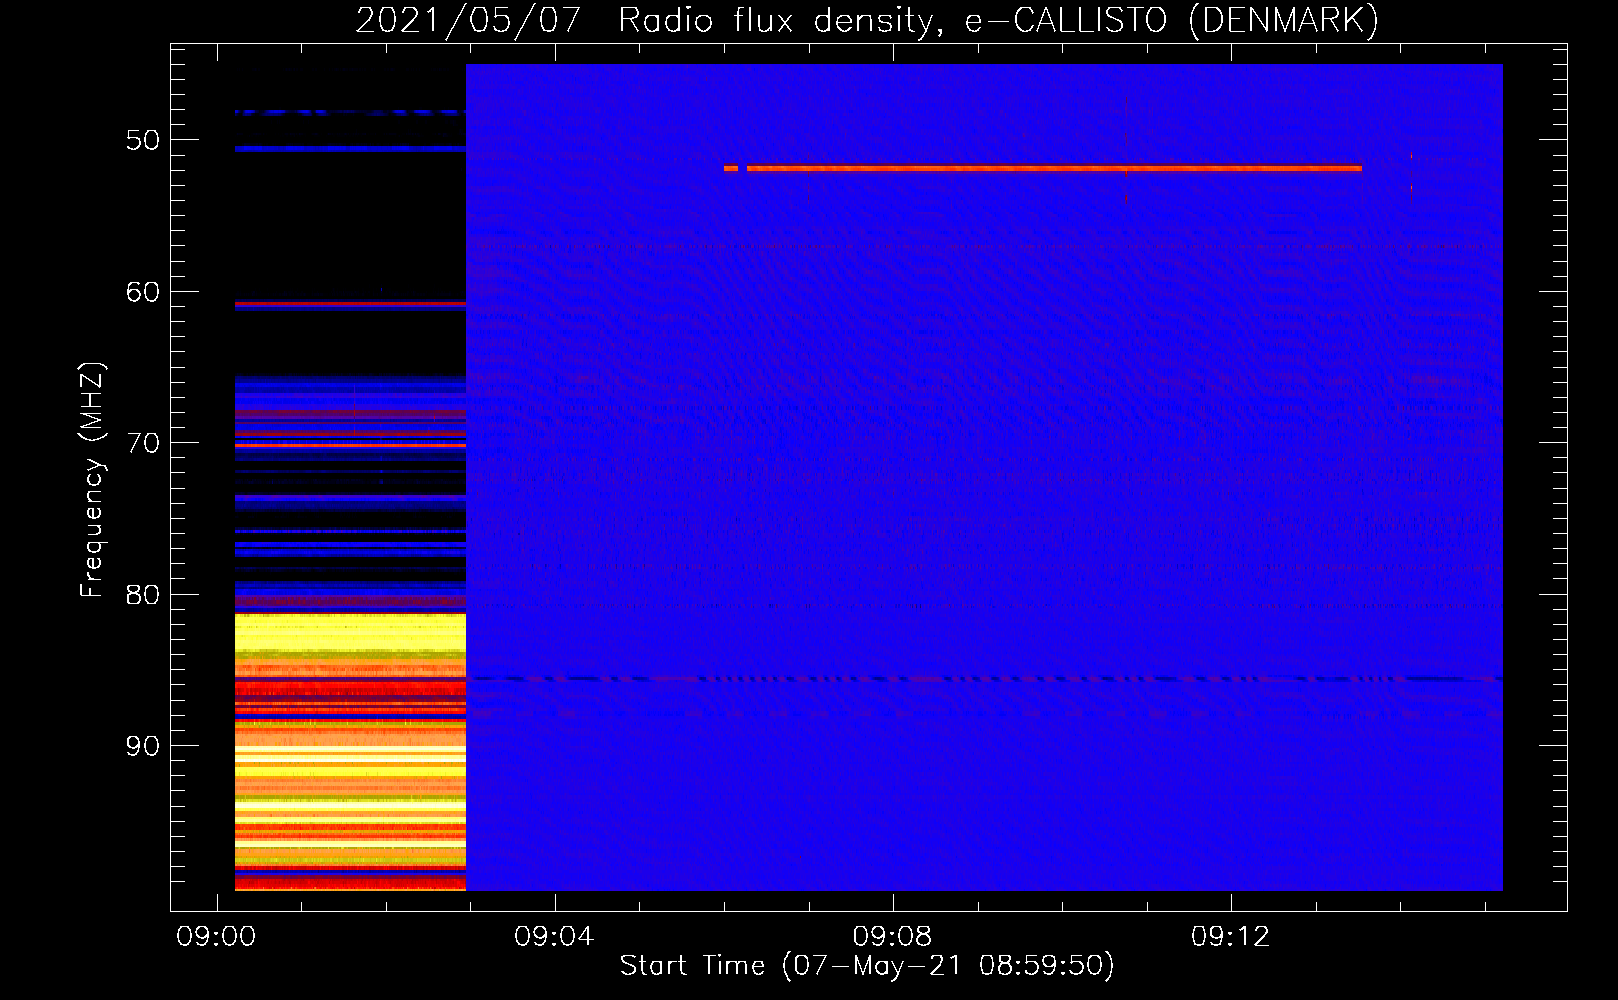Viewport: 1618px width, 1000px height.
Task: Click the 'Start Time (07-May-21 08:59:50)' label
Action: [x=867, y=966]
